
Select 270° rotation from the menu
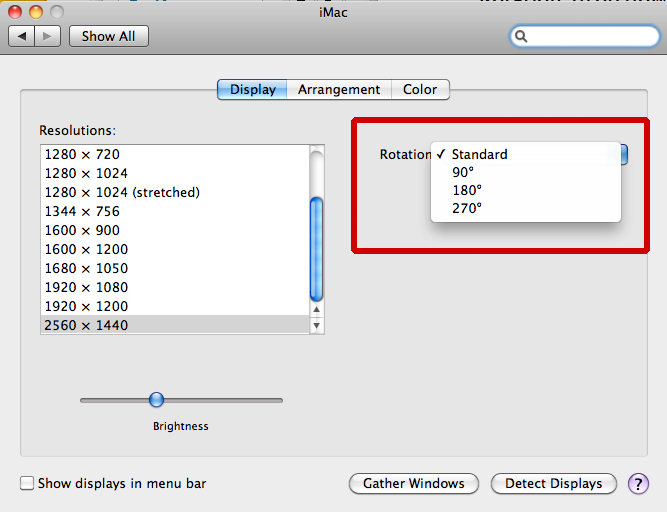[526, 208]
